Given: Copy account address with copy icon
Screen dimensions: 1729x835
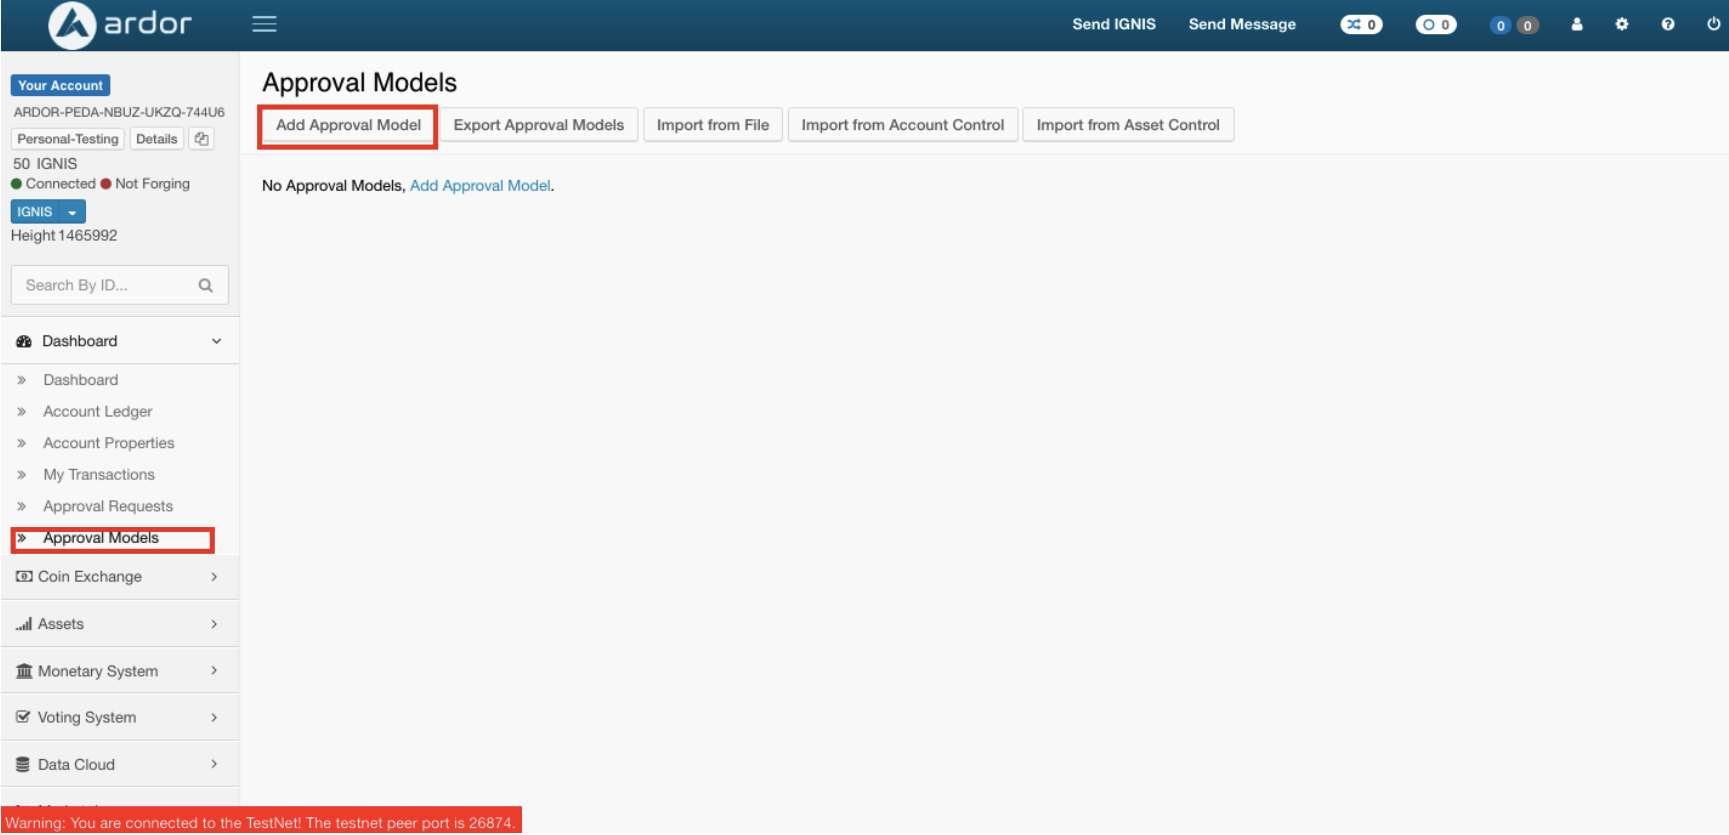Looking at the screenshot, I should [201, 139].
